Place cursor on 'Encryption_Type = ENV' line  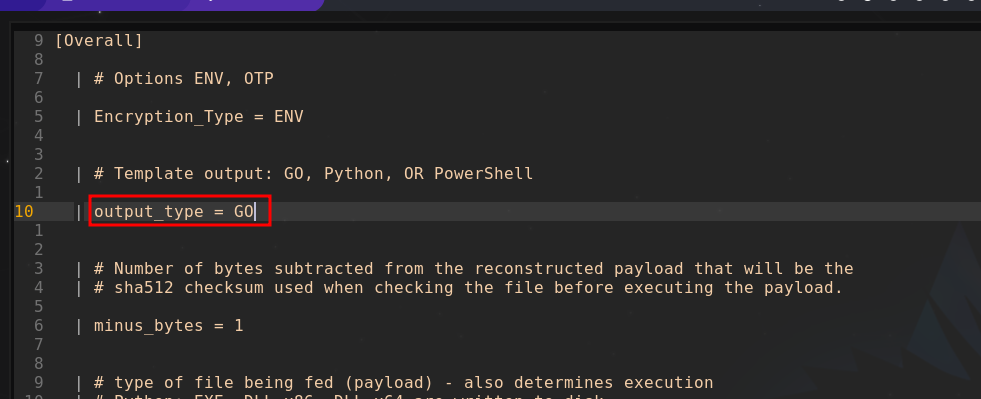coord(198,117)
